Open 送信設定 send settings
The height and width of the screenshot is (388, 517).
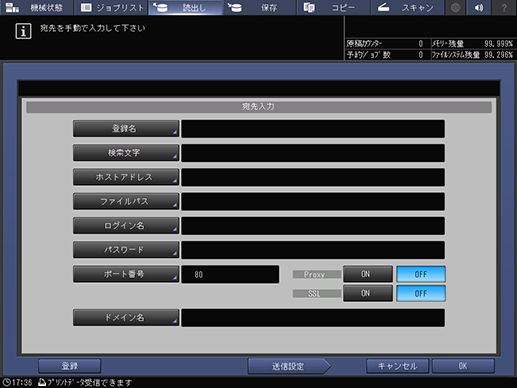288,366
